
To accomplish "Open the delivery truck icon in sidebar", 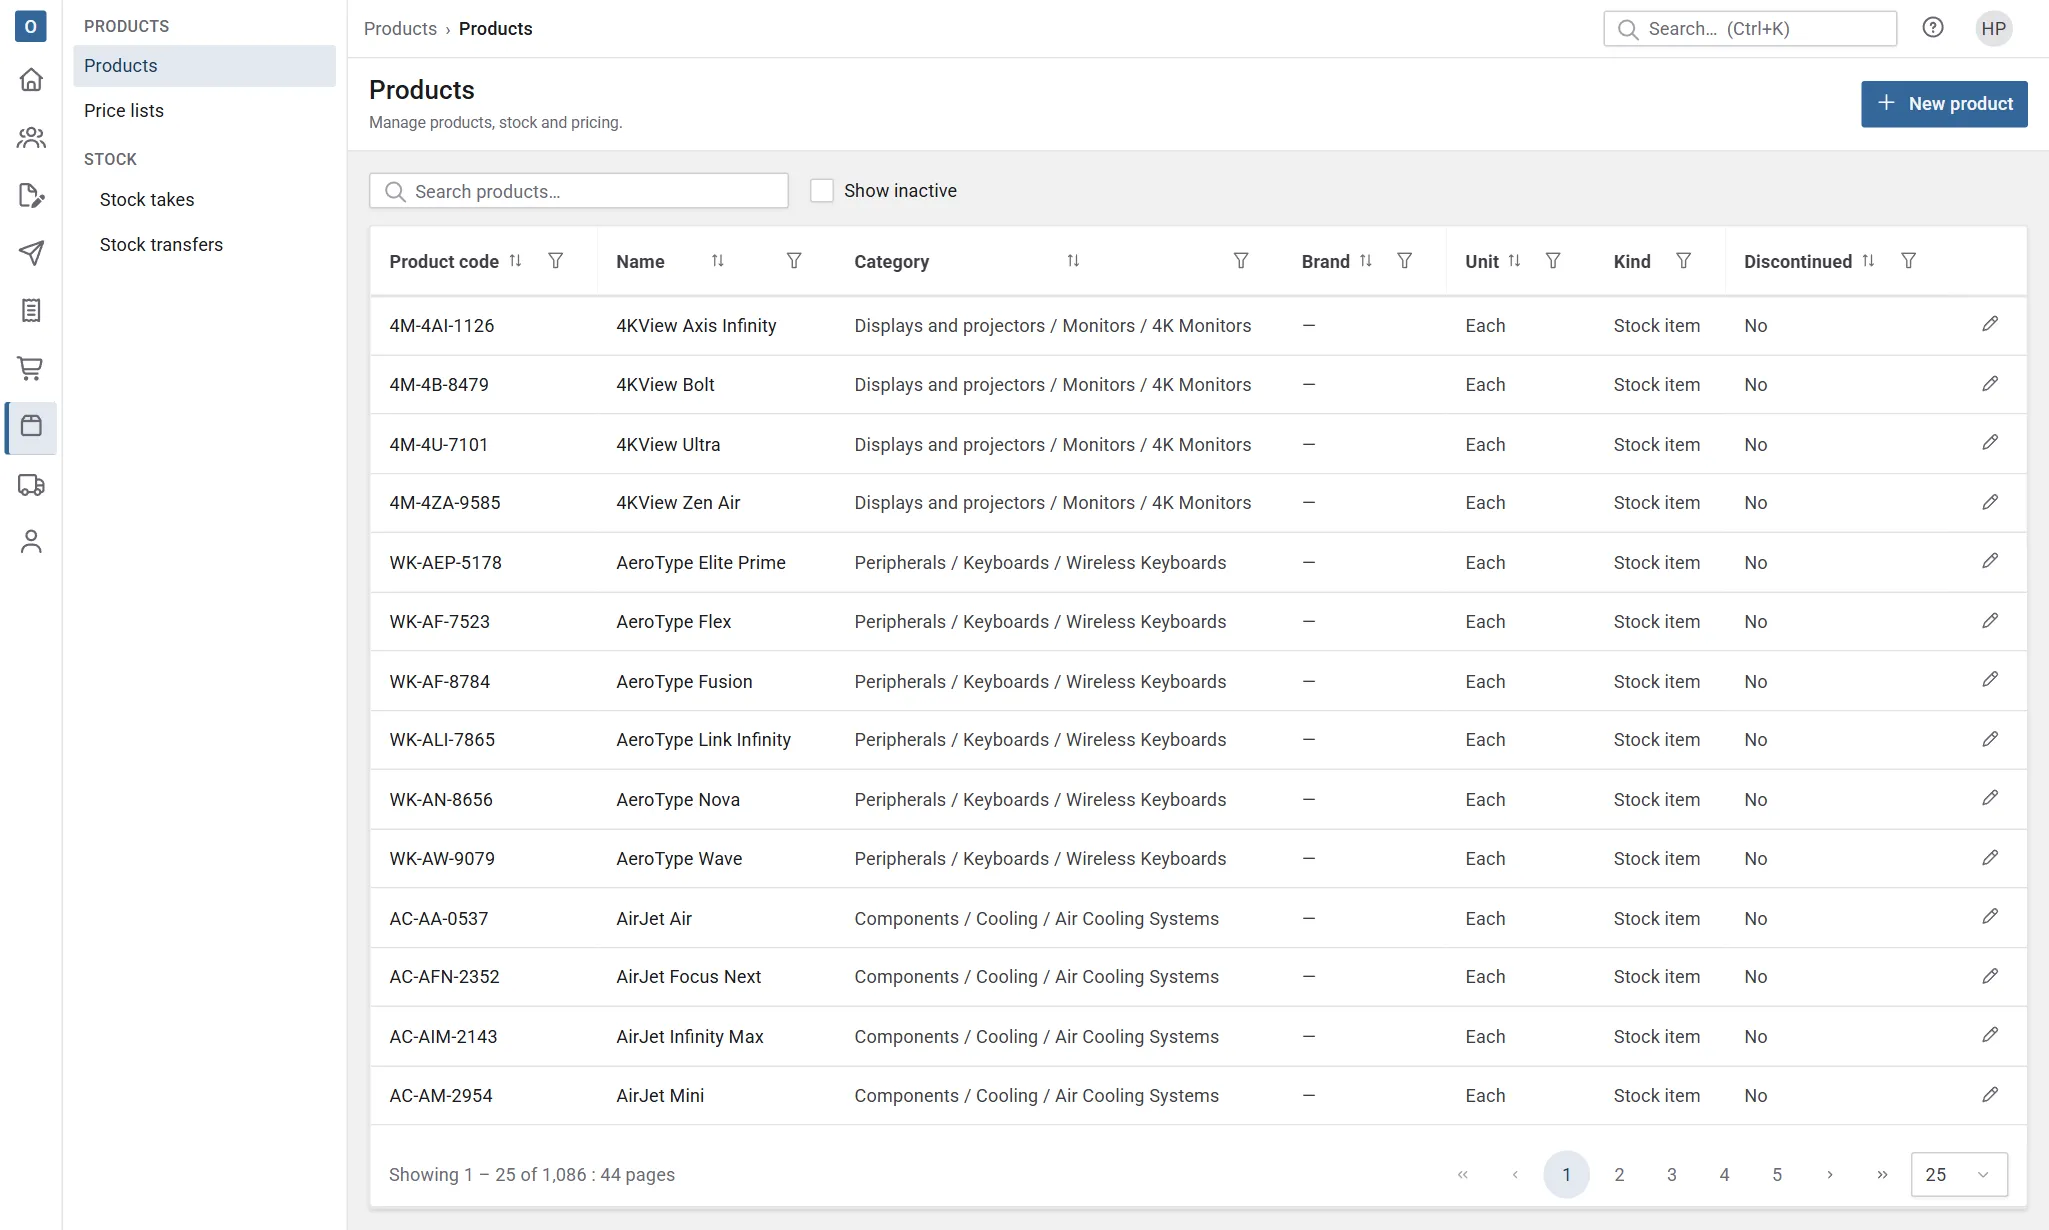I will click(31, 485).
